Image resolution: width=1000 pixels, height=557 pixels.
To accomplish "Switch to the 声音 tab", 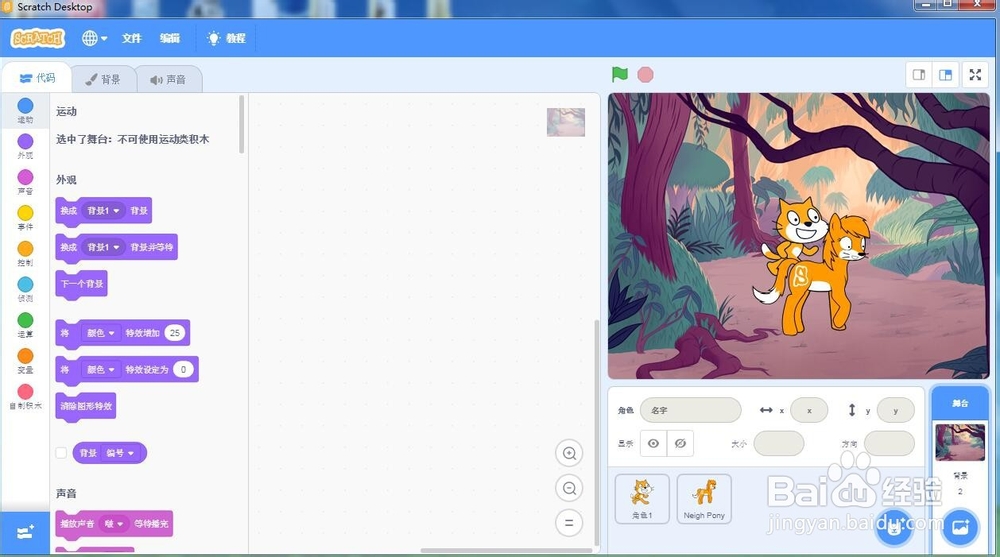I will 168,80.
